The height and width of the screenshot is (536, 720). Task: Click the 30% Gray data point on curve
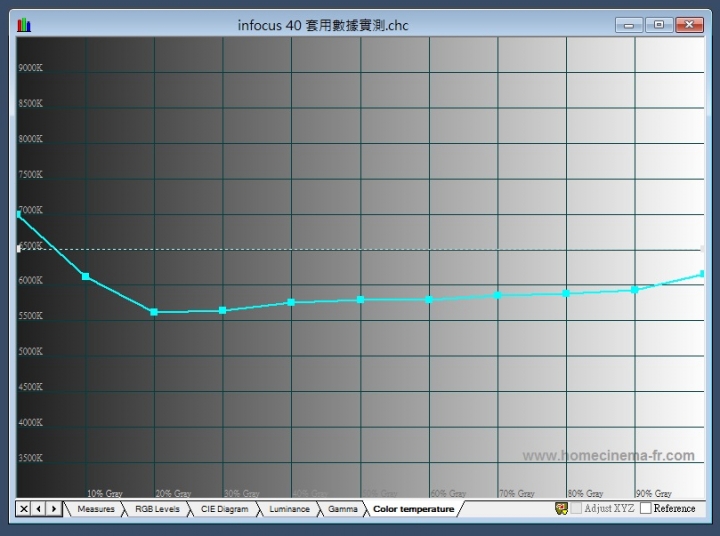222,310
